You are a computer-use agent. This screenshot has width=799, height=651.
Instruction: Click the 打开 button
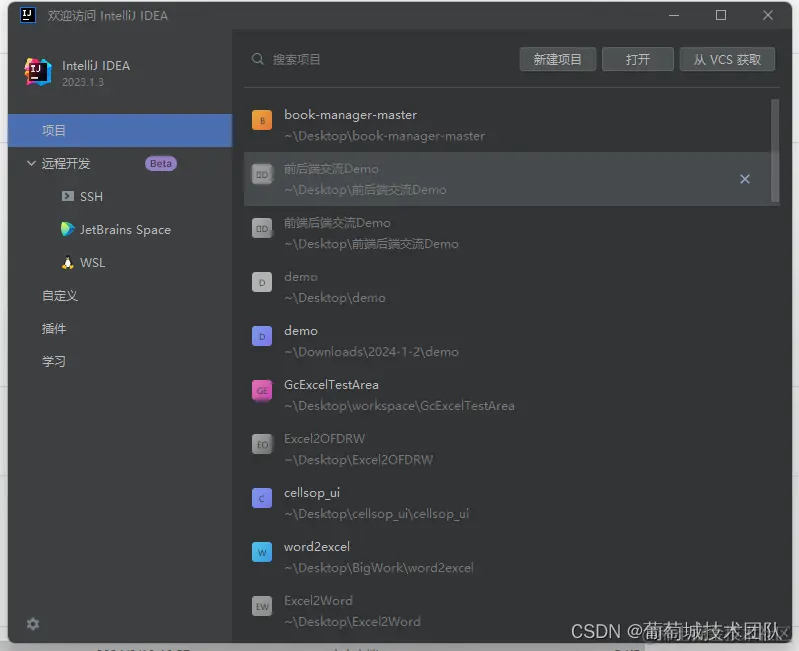click(x=637, y=60)
